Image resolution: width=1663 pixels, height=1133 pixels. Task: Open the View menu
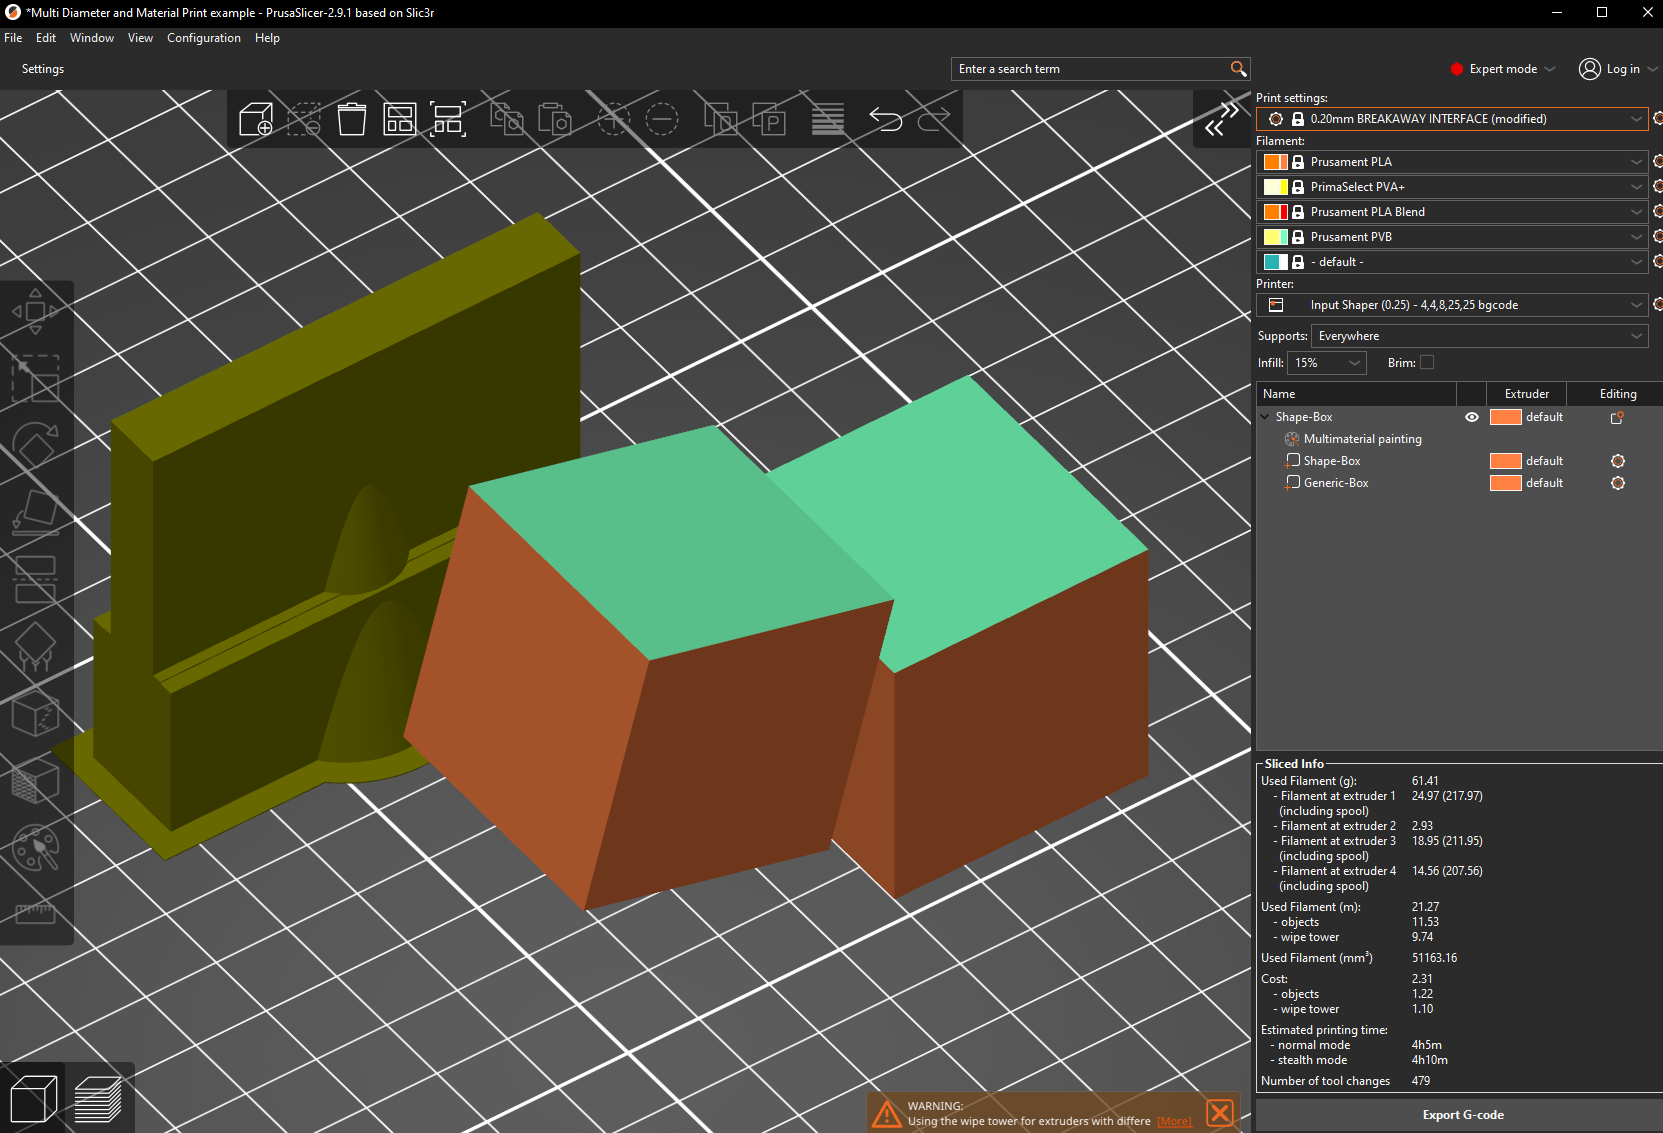tap(140, 38)
